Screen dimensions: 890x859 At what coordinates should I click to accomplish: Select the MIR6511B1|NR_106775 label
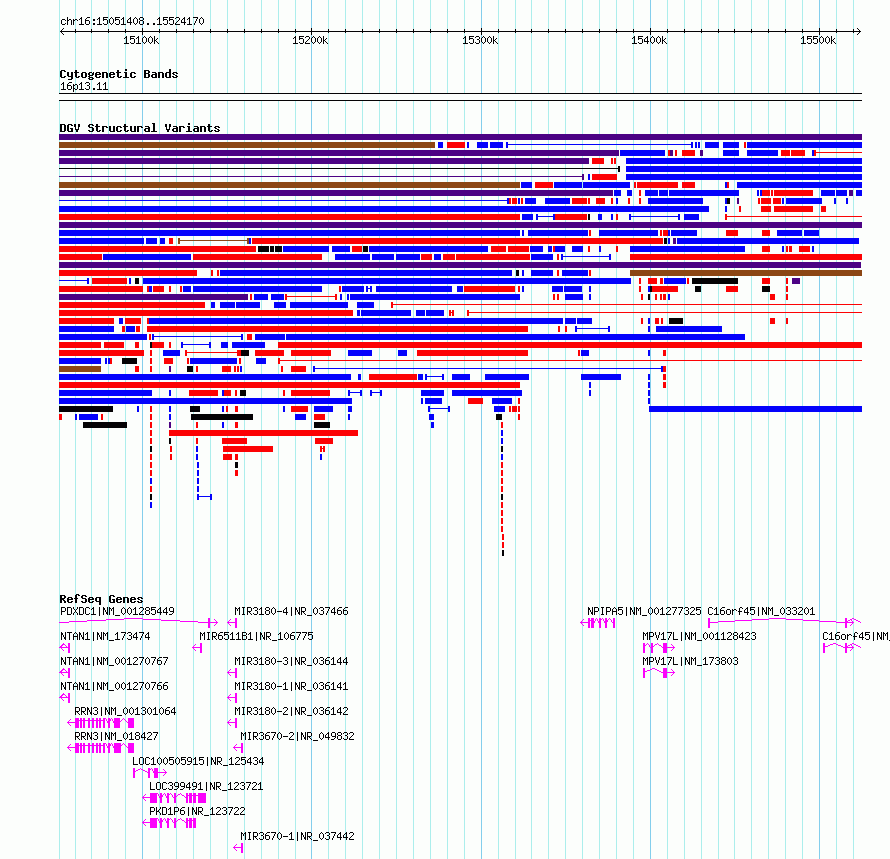point(256,636)
